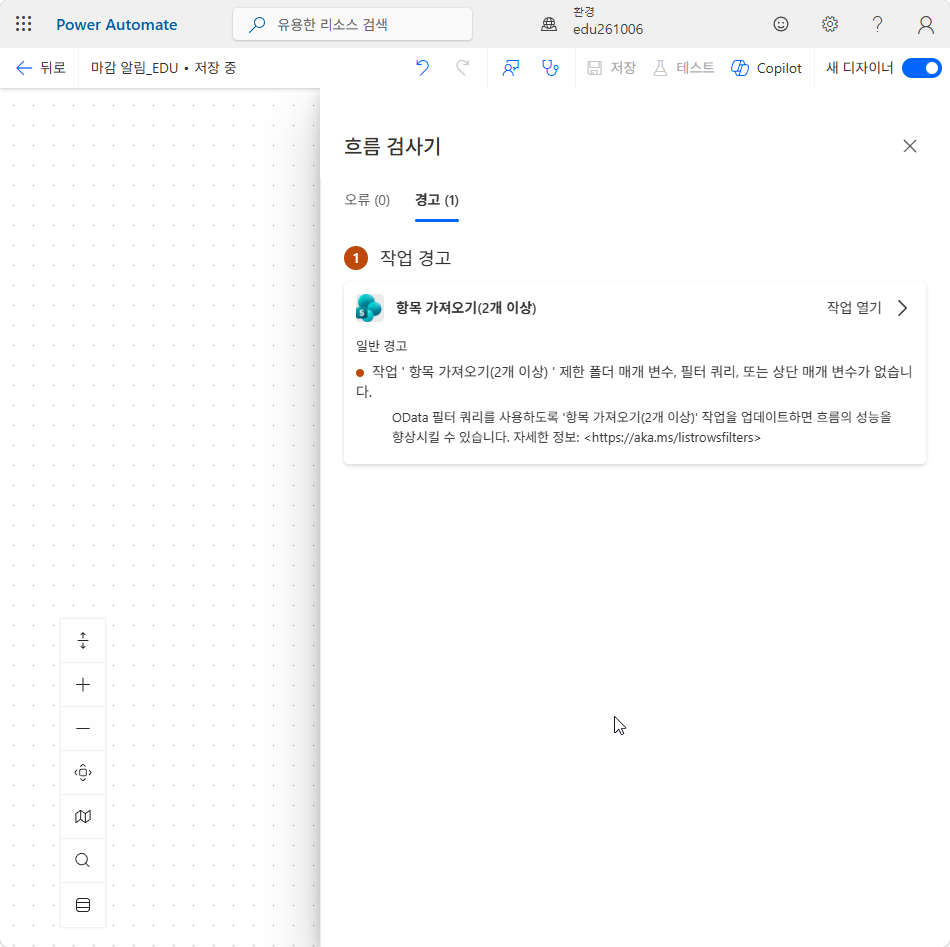
Task: Click the 작업 경고 heading
Action: [x=415, y=258]
